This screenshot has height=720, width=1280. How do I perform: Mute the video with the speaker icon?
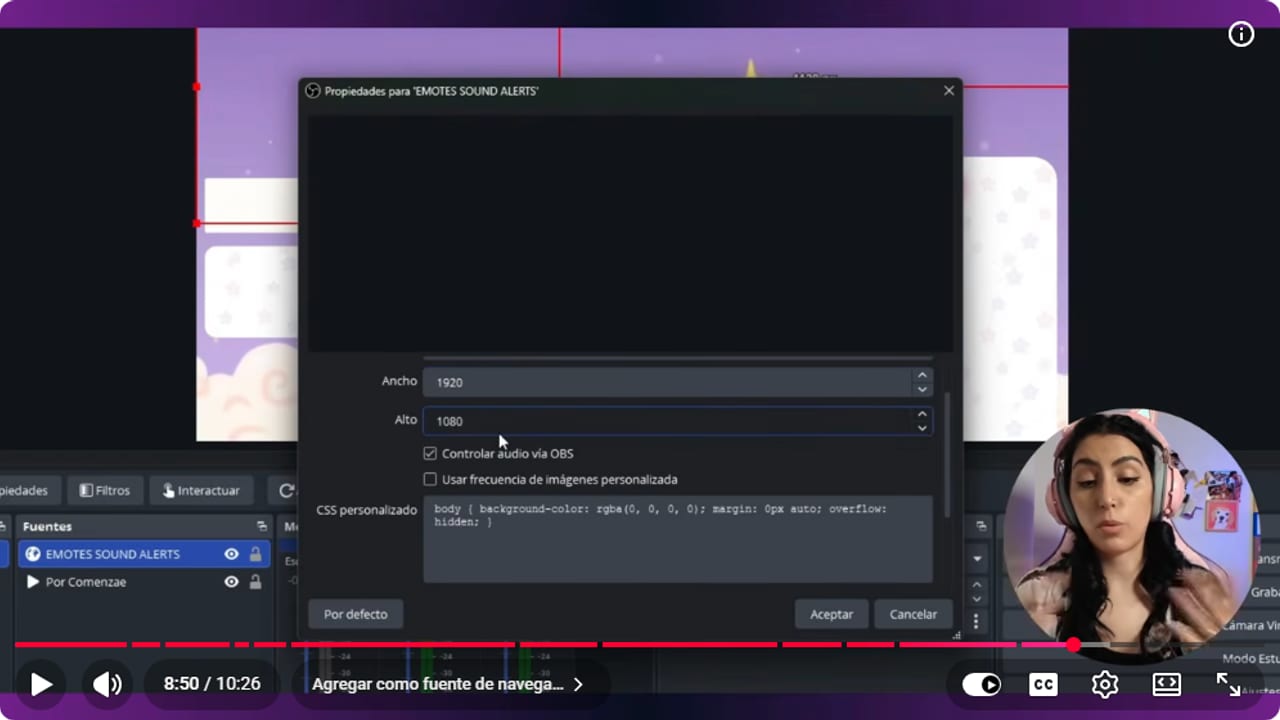point(107,684)
